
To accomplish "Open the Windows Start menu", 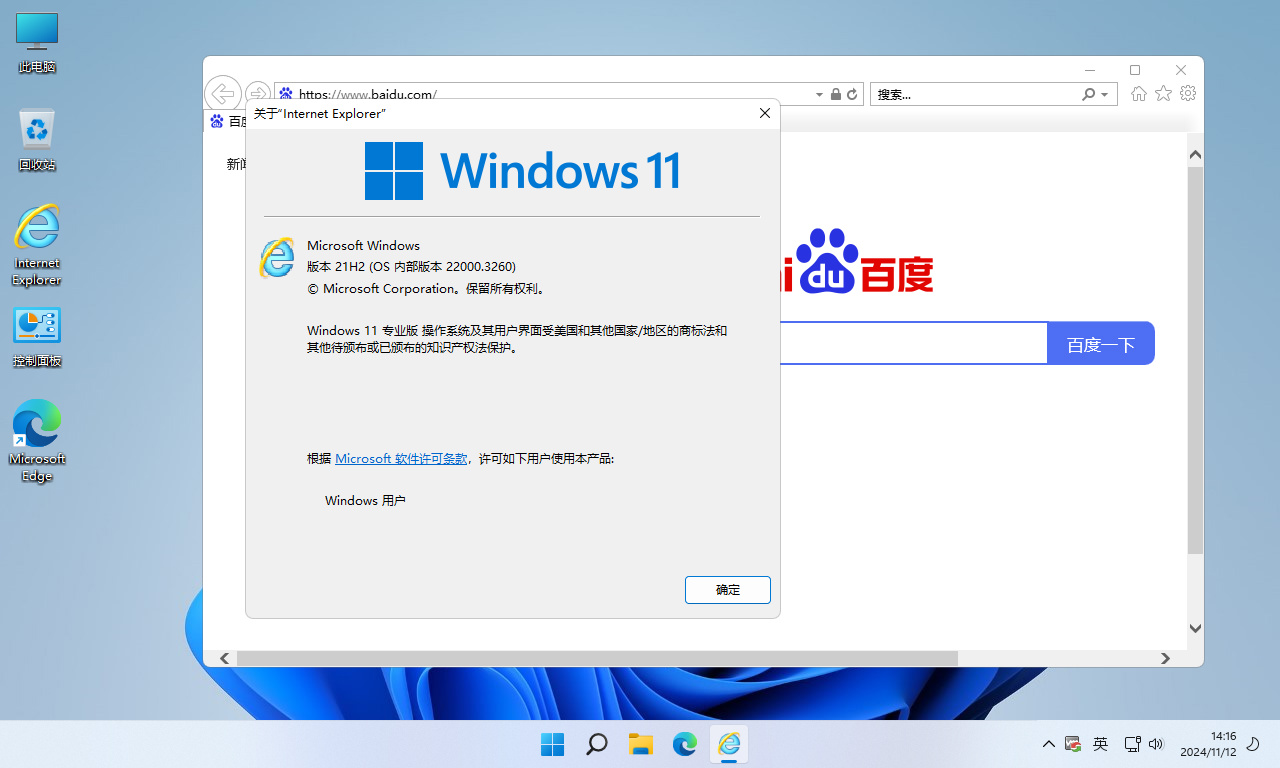I will 552,744.
